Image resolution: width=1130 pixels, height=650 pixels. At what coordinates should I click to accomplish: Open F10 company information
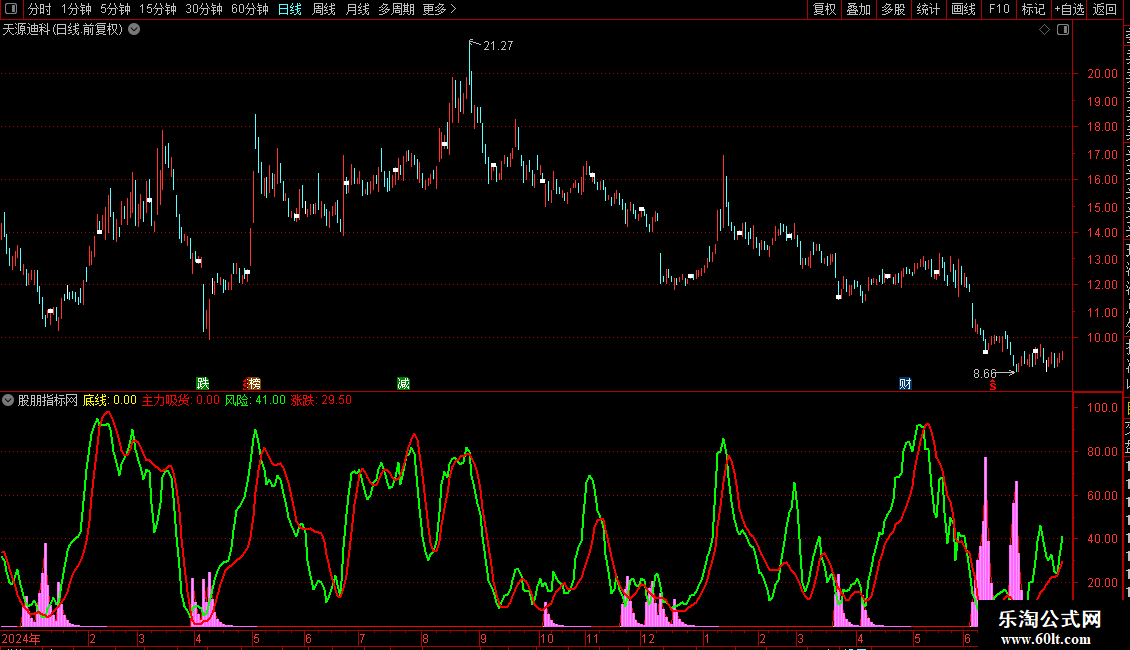click(x=999, y=9)
